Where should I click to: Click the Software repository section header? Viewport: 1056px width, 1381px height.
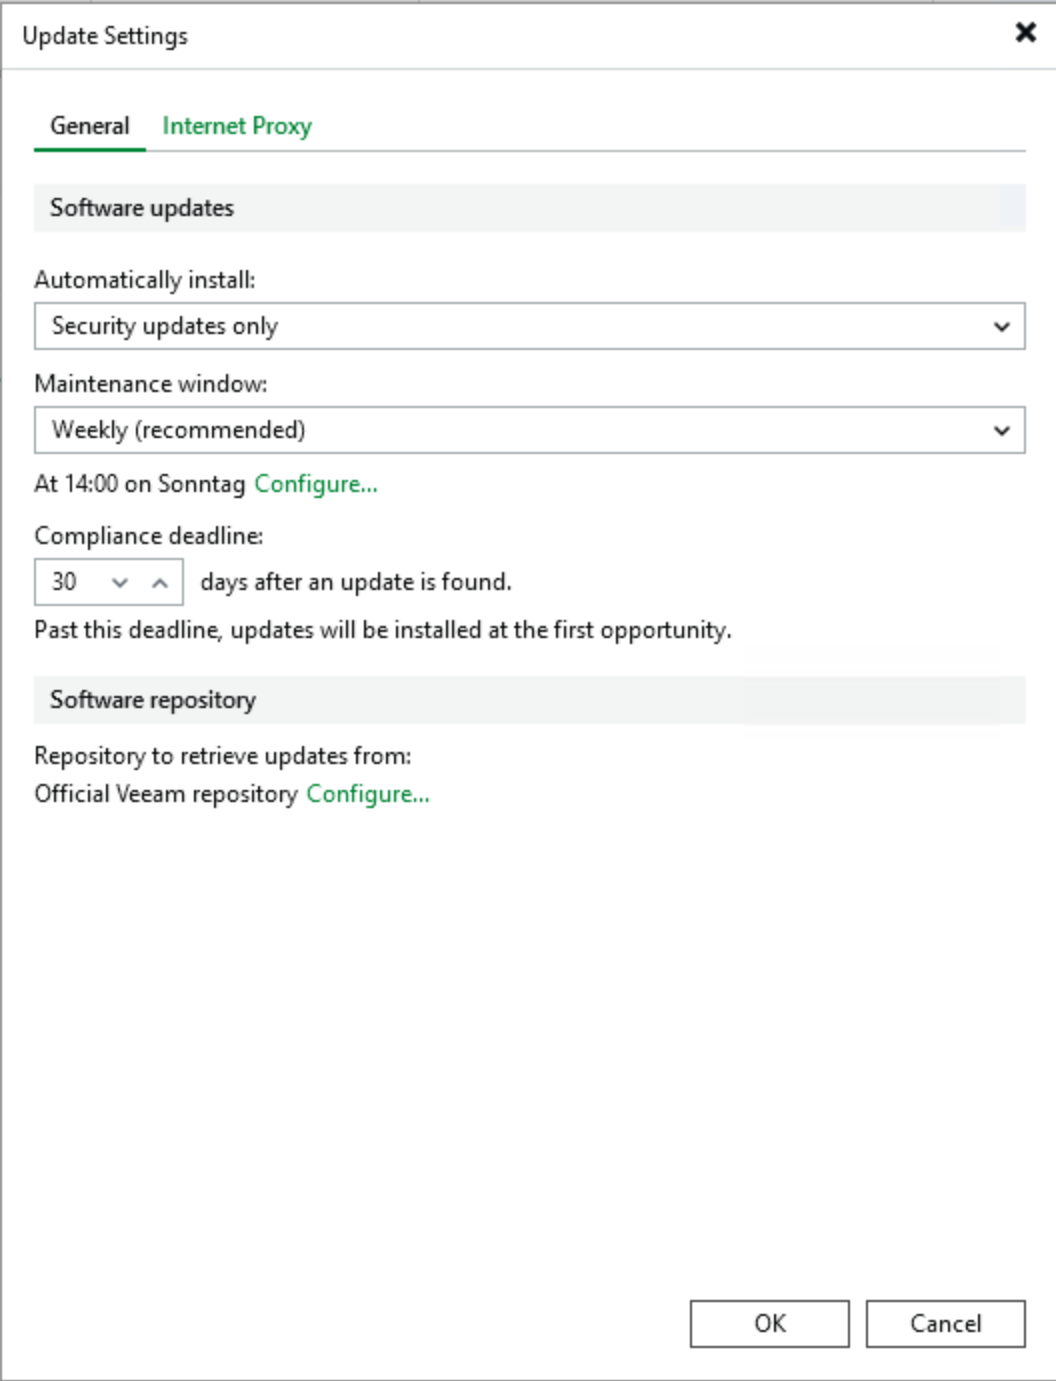pos(153,700)
